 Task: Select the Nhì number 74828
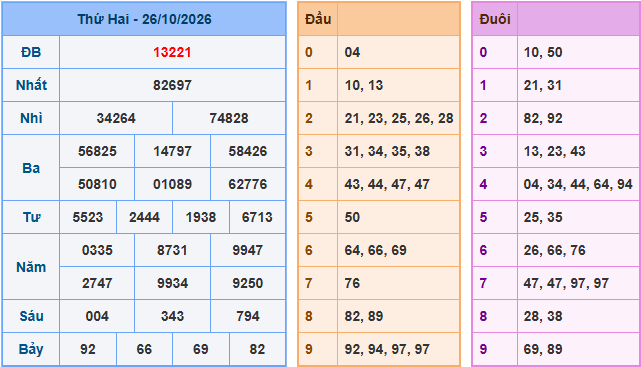point(229,119)
